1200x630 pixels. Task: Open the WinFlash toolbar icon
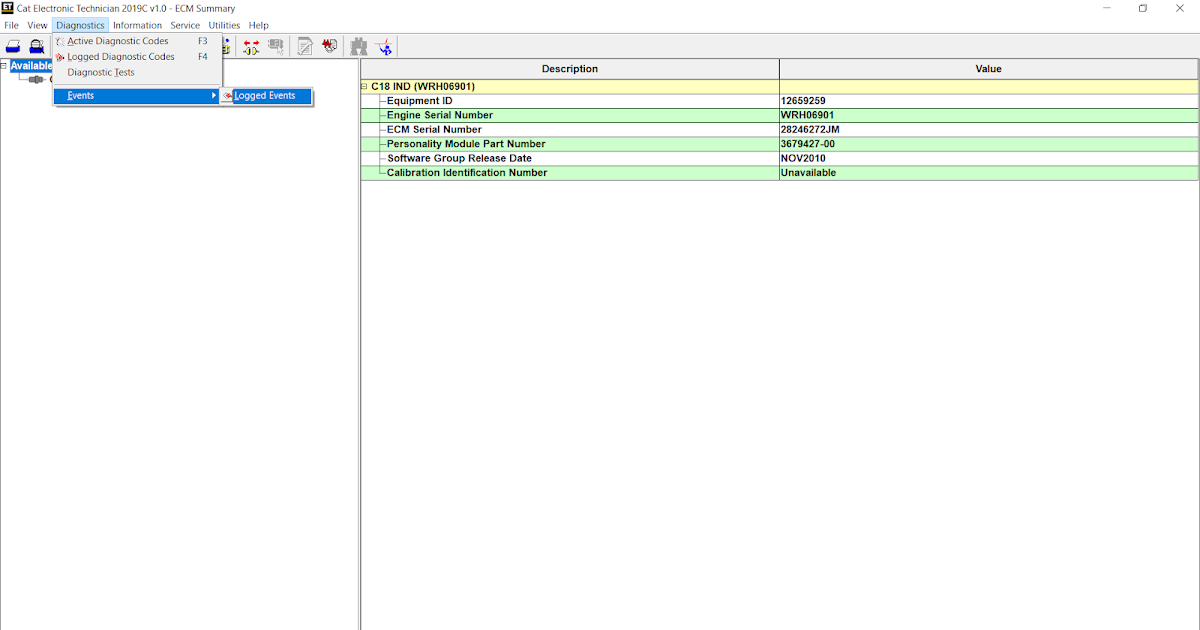pos(329,46)
